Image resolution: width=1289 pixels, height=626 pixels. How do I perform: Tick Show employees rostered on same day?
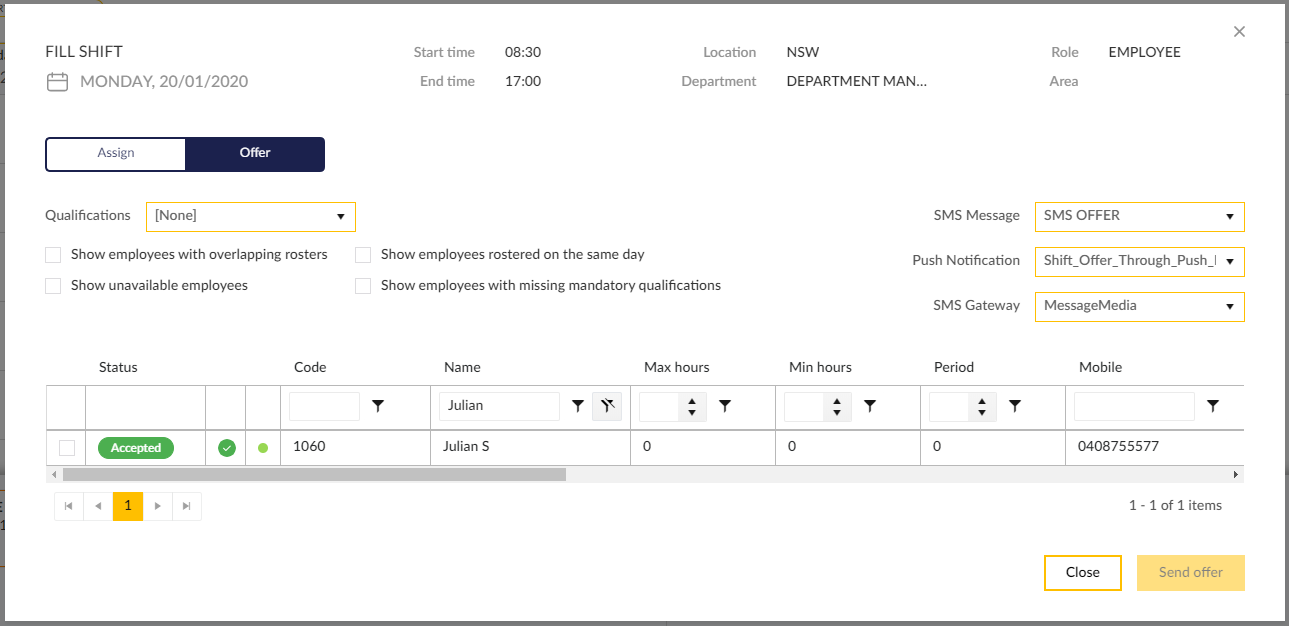pos(363,255)
